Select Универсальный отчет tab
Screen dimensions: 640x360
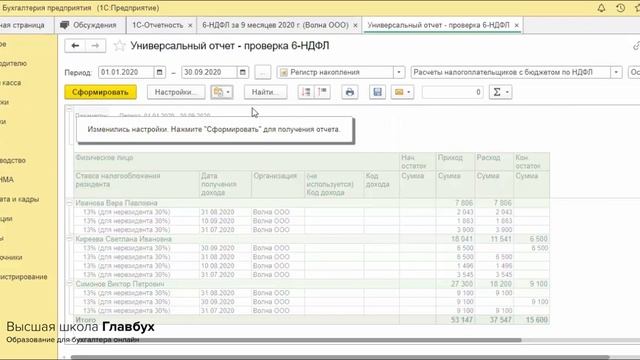pyautogui.click(x=438, y=25)
